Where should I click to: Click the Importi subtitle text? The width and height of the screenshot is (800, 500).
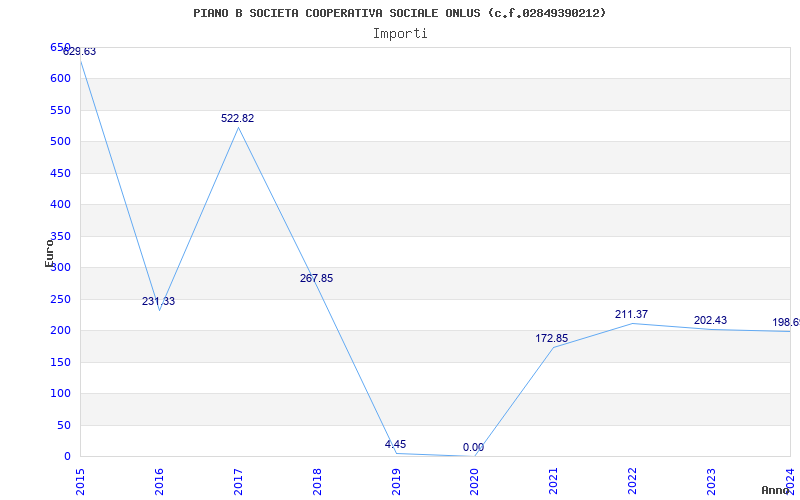[x=400, y=33]
